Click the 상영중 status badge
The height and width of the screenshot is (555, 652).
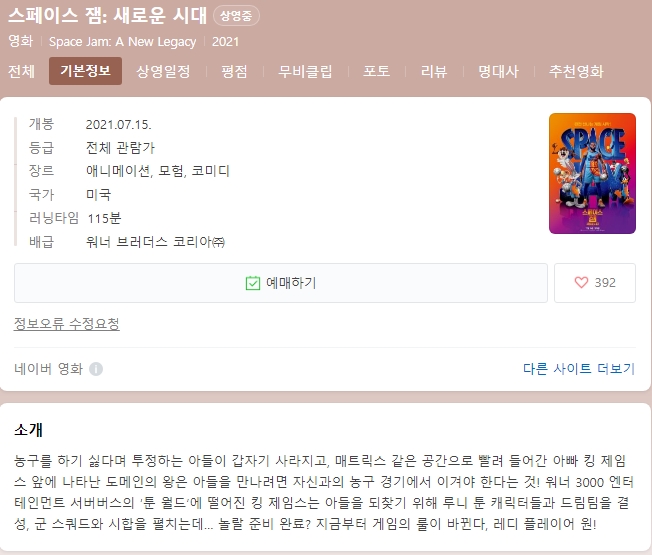(236, 16)
